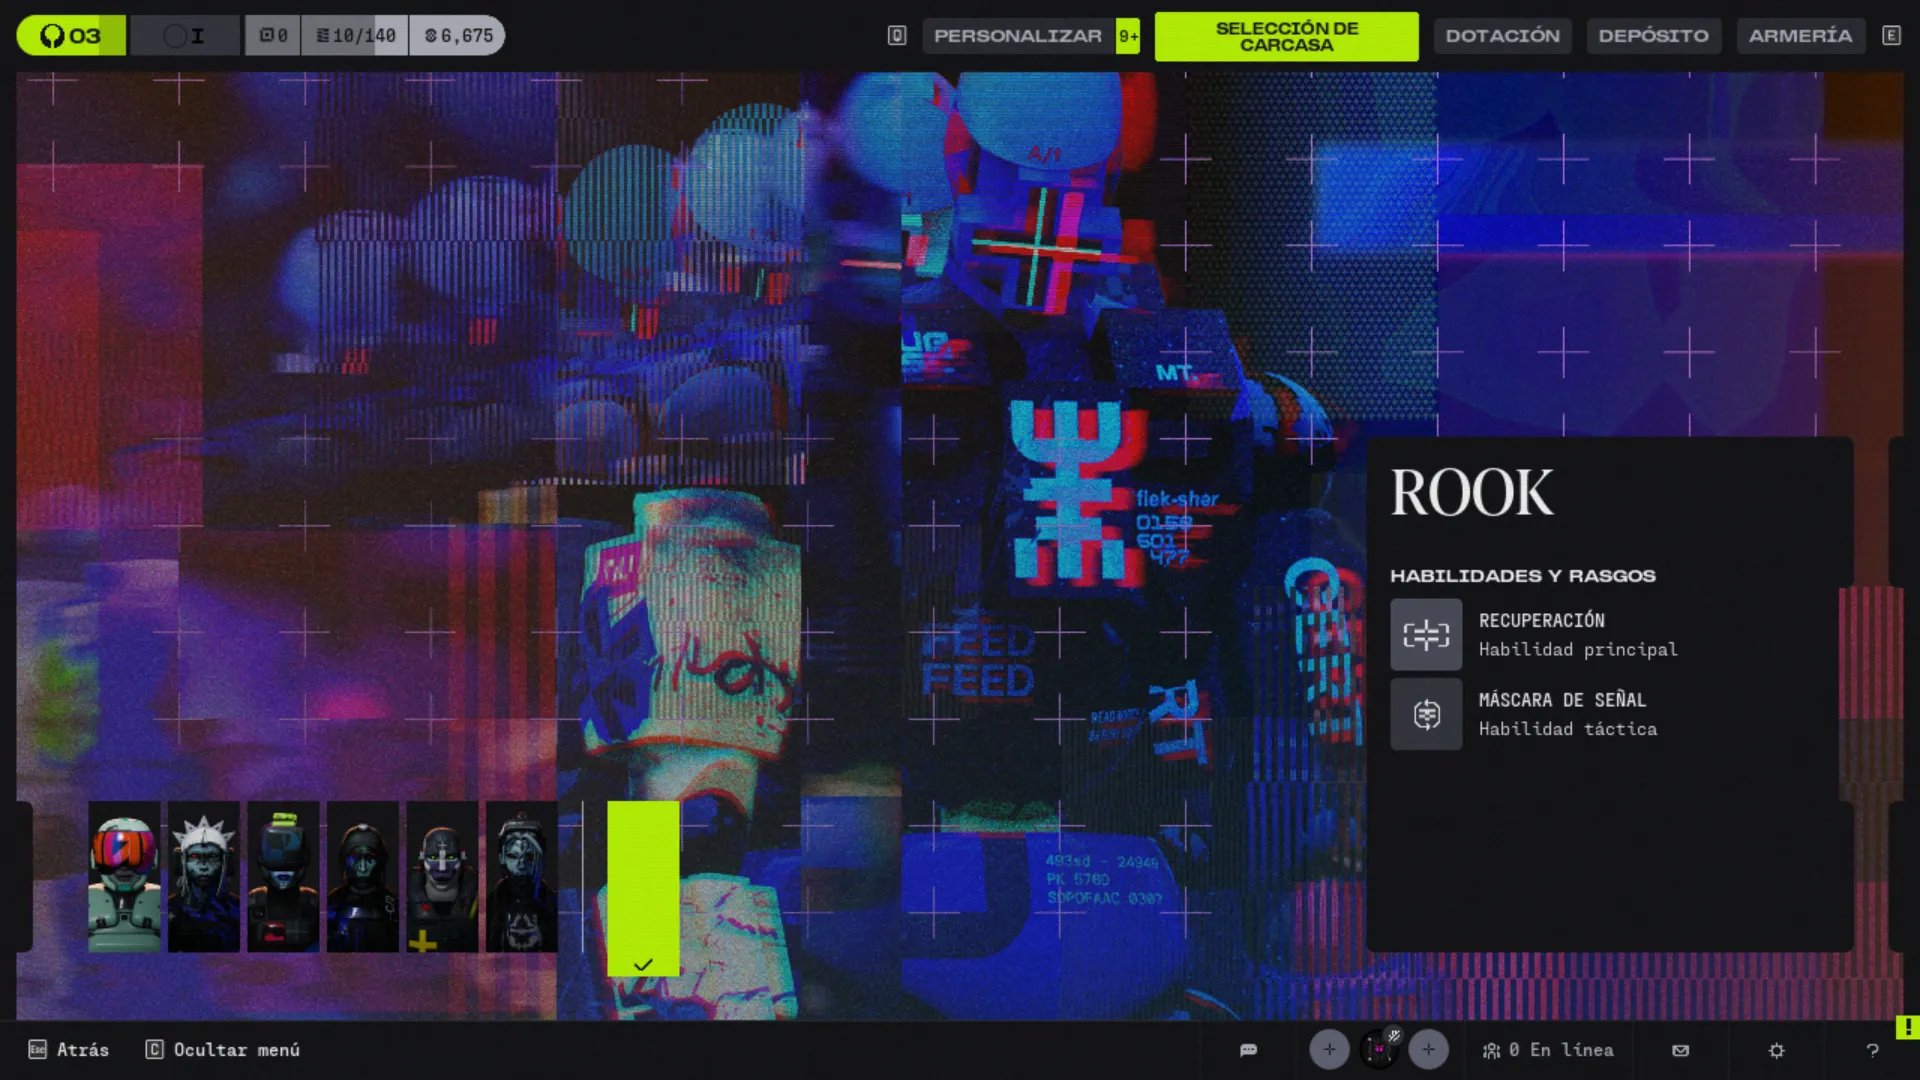Click the player avatar in squad bar

click(1379, 1049)
